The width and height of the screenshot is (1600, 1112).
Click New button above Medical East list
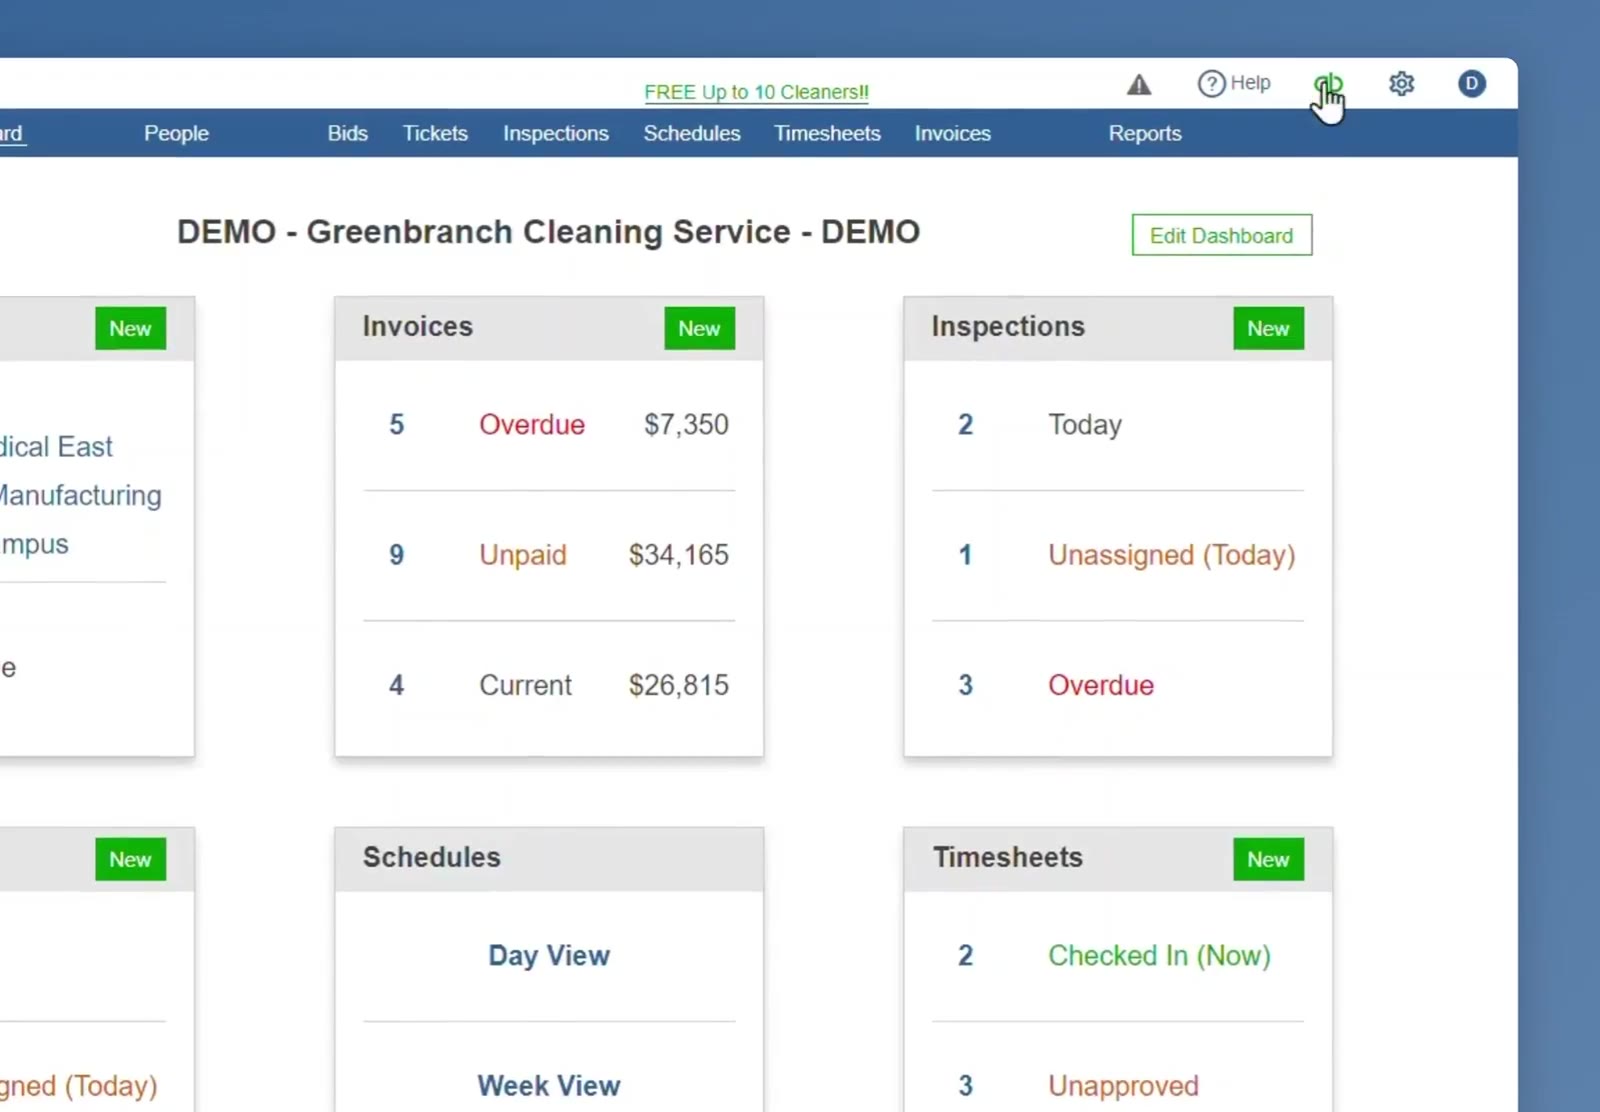(x=130, y=328)
